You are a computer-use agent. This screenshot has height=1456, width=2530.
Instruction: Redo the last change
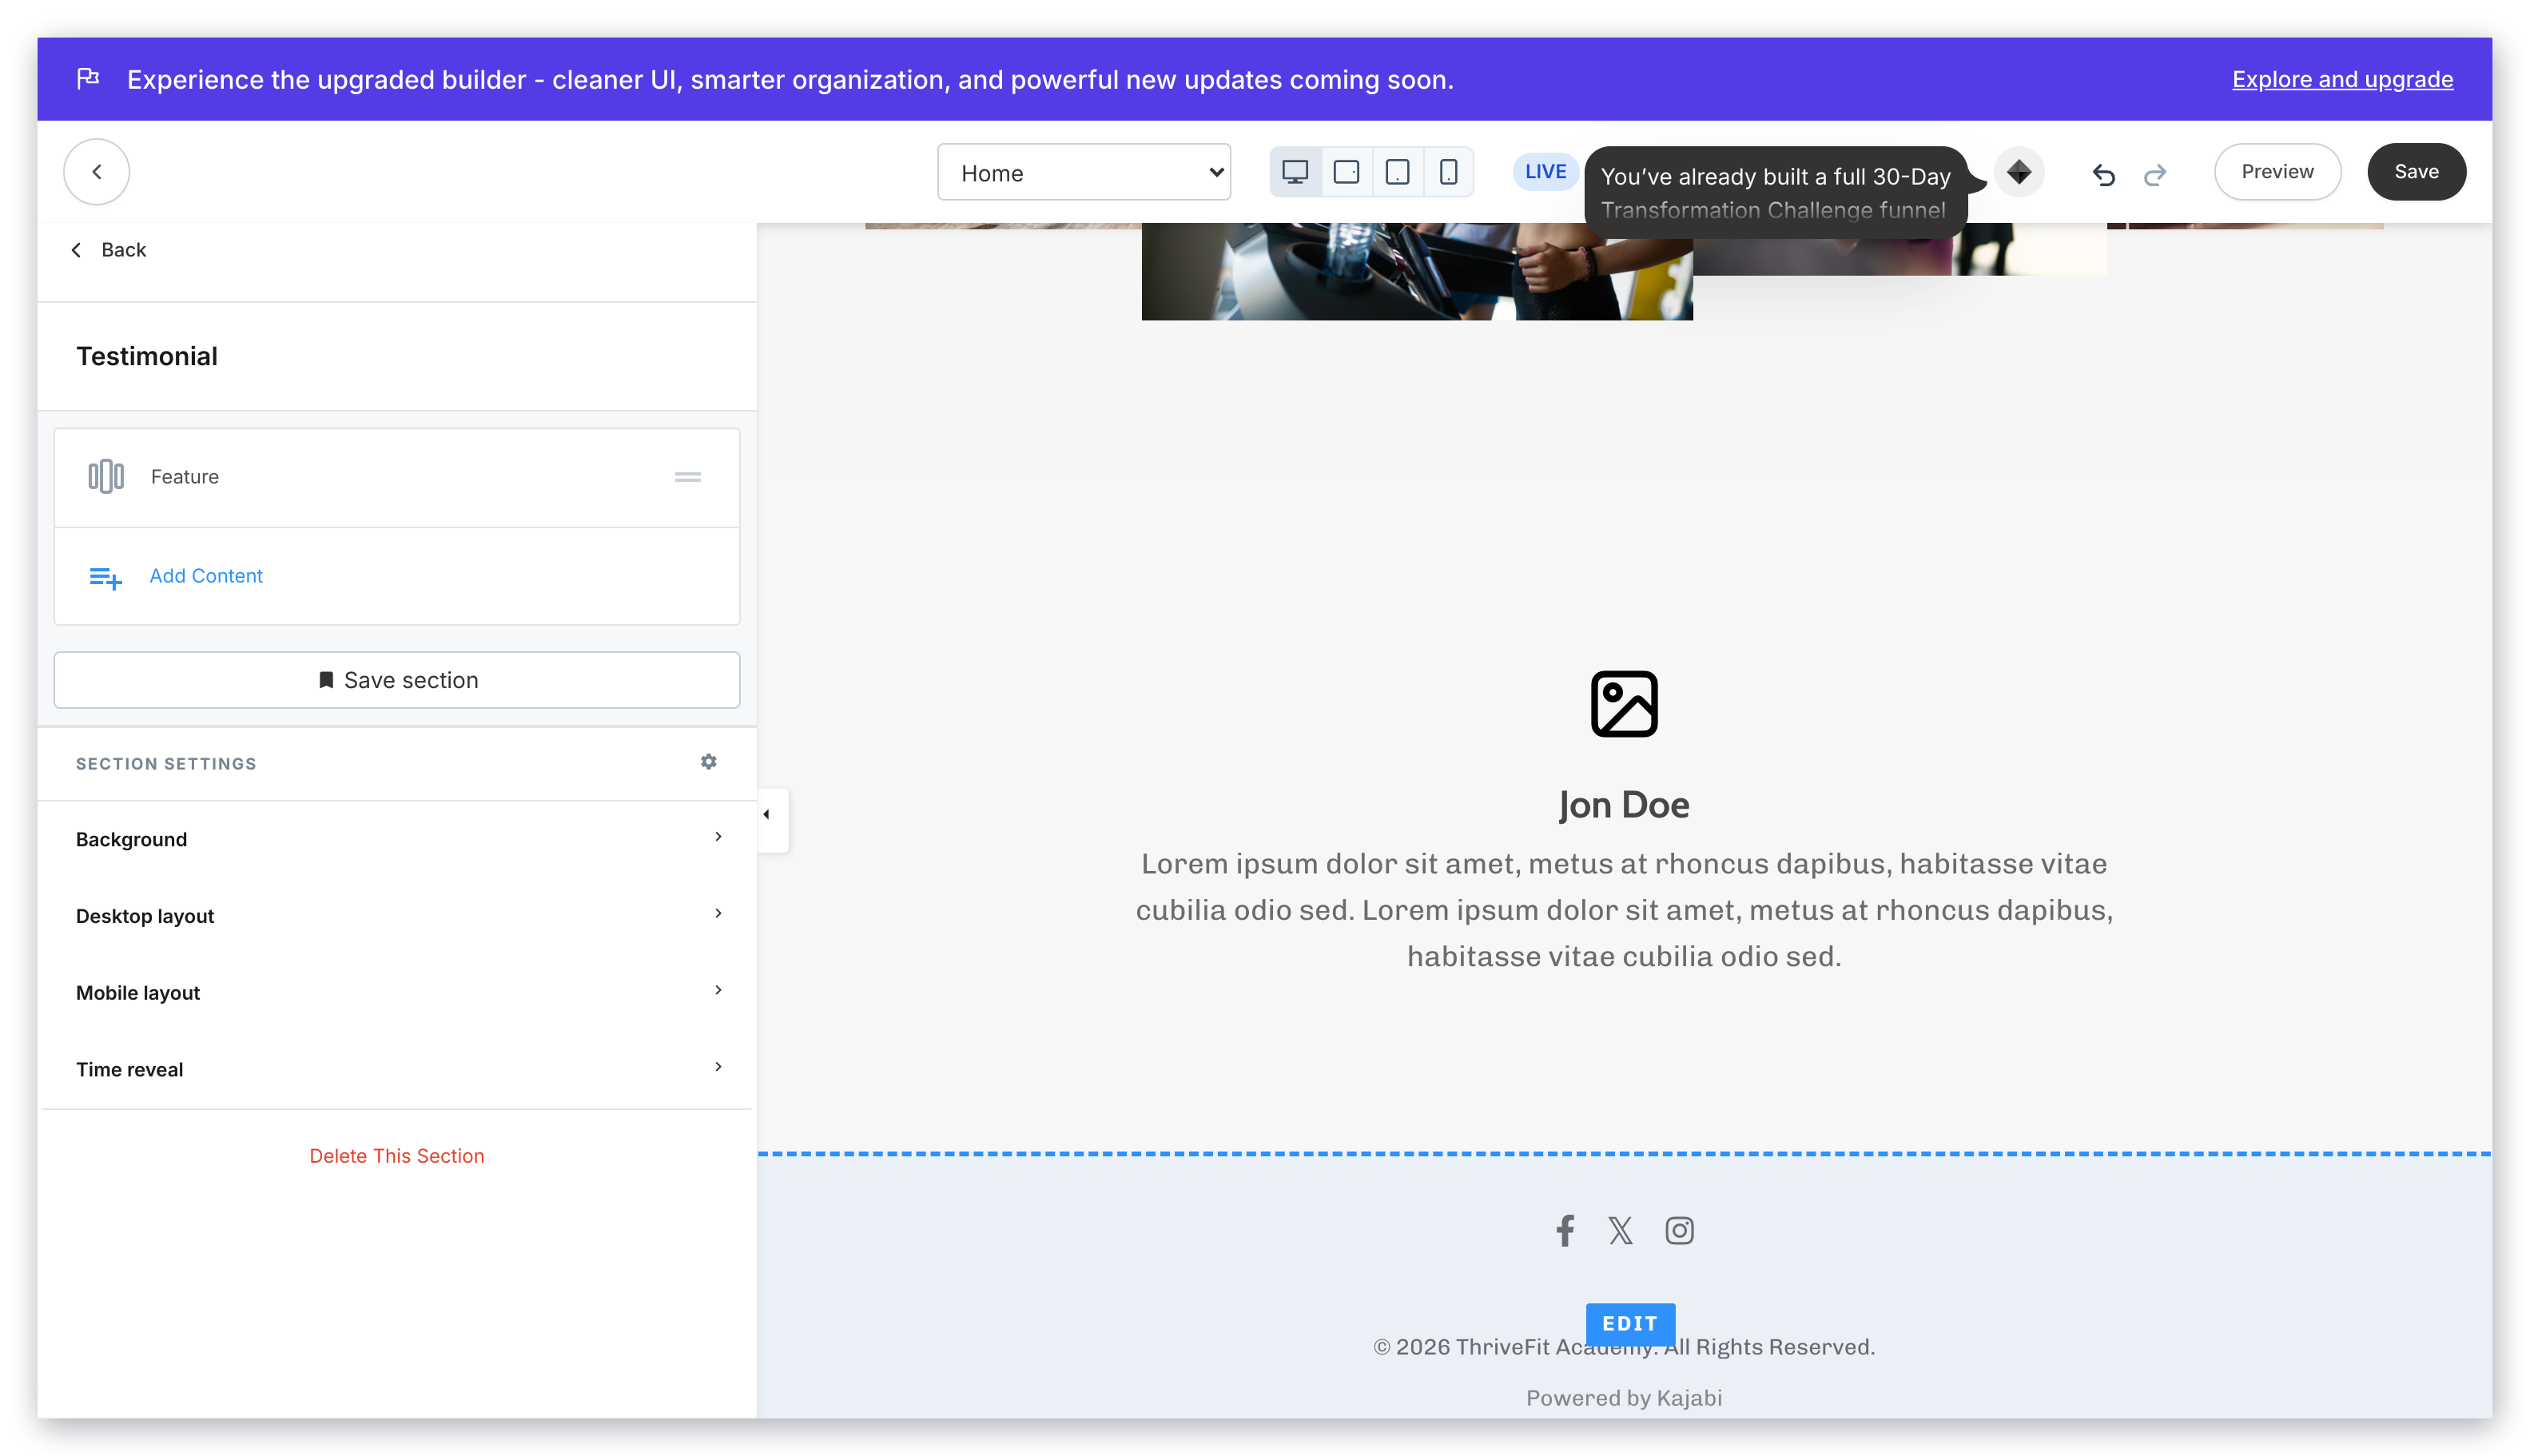pos(2154,174)
